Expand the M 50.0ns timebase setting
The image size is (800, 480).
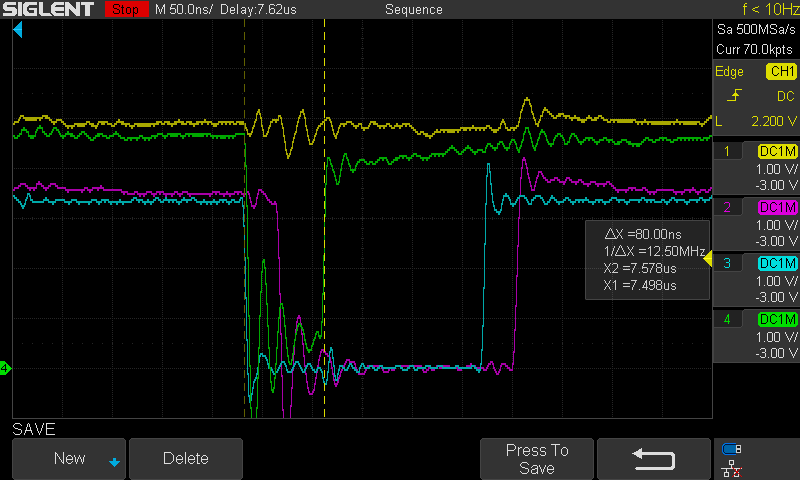182,10
